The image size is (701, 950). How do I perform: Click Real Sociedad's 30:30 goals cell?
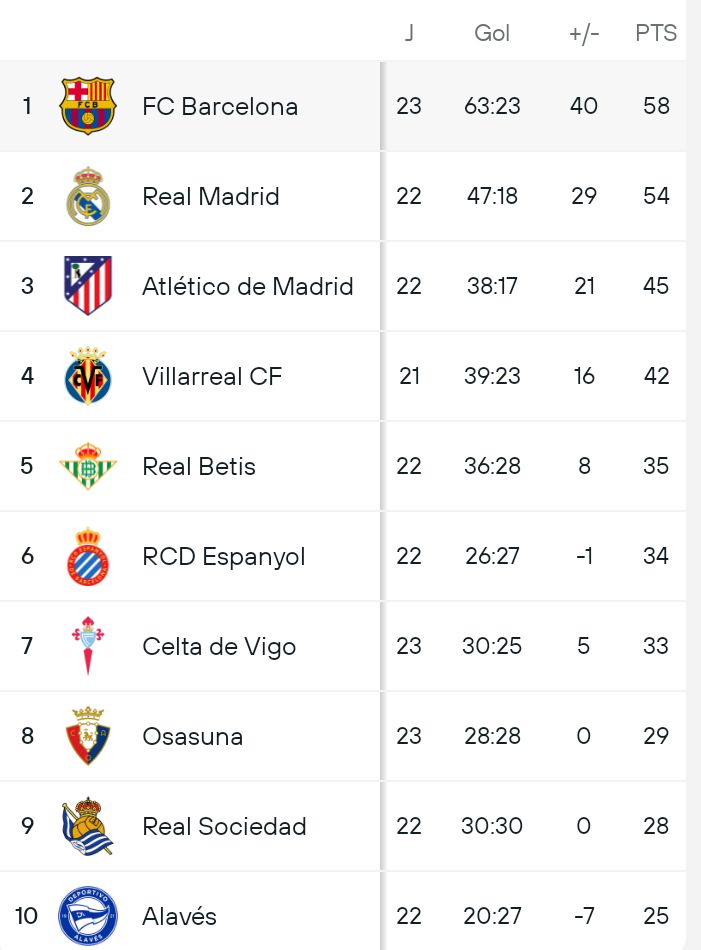pos(492,826)
